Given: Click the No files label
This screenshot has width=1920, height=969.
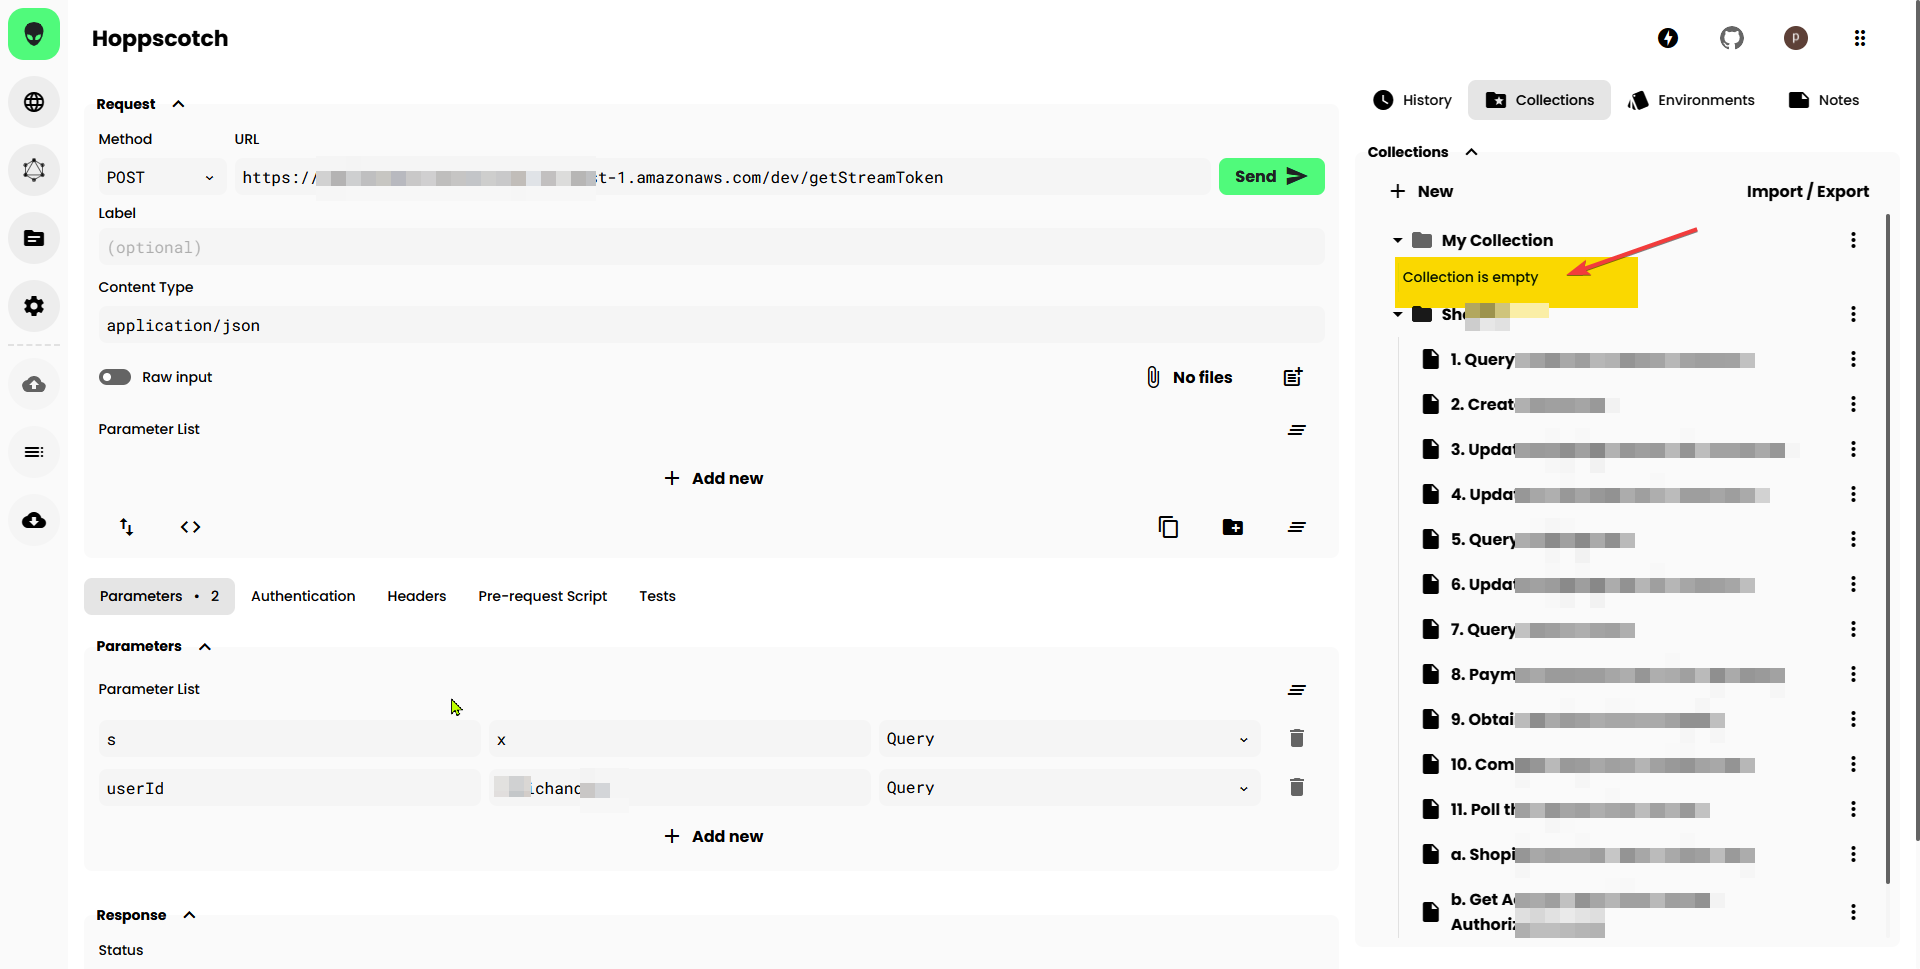Looking at the screenshot, I should 1203,377.
